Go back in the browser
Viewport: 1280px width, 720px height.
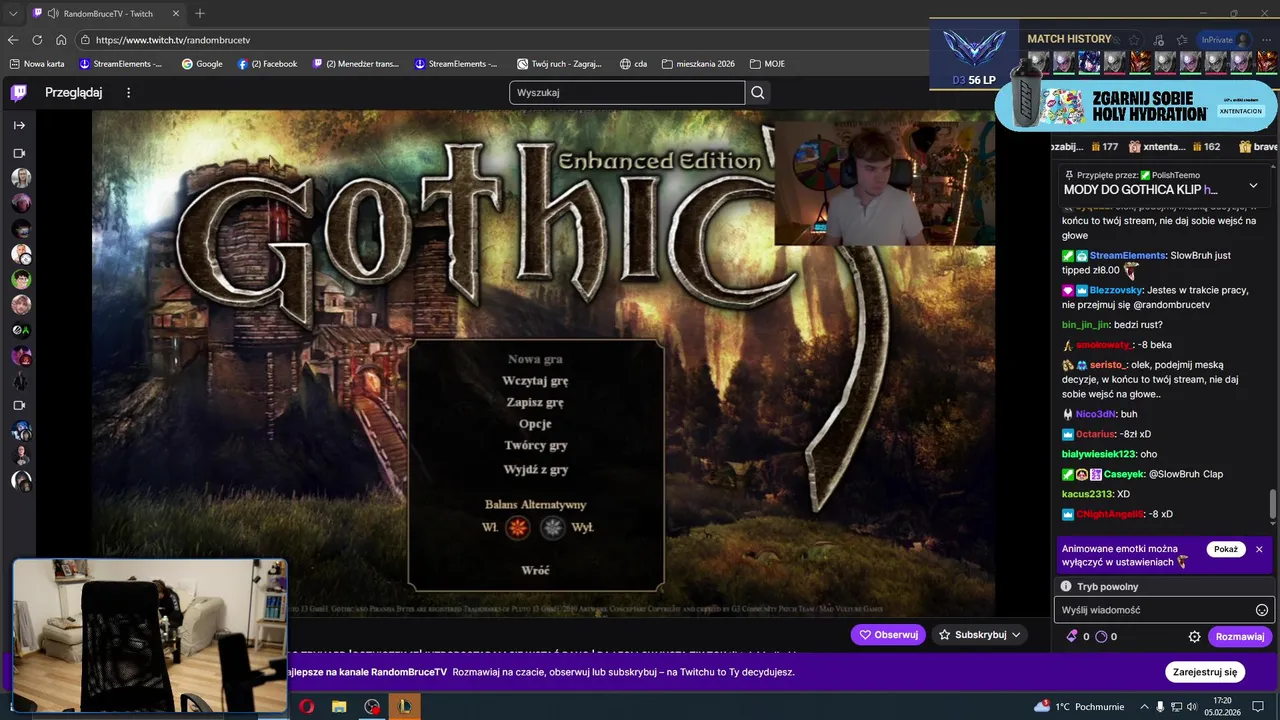click(13, 40)
